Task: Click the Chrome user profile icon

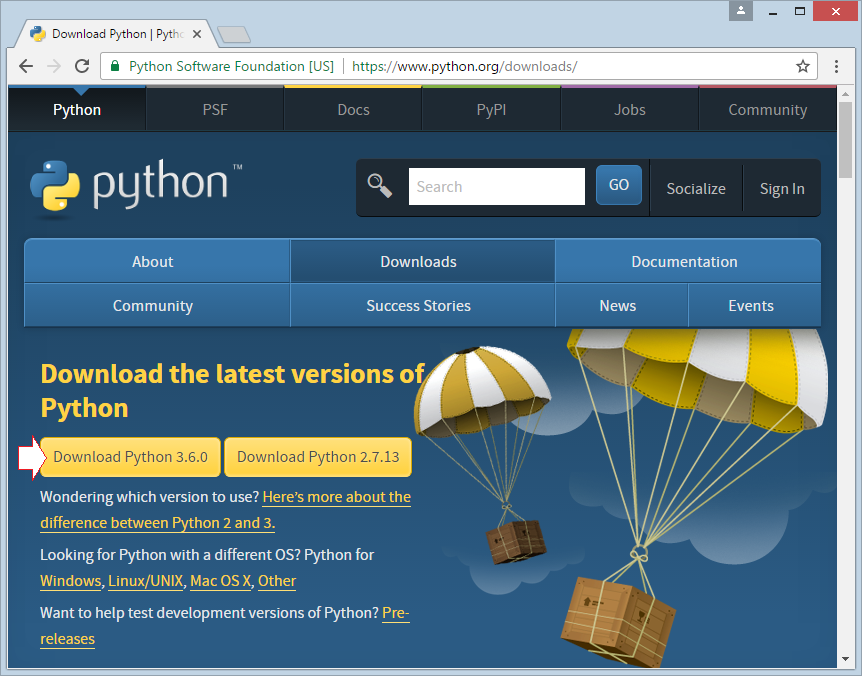Action: [x=741, y=11]
